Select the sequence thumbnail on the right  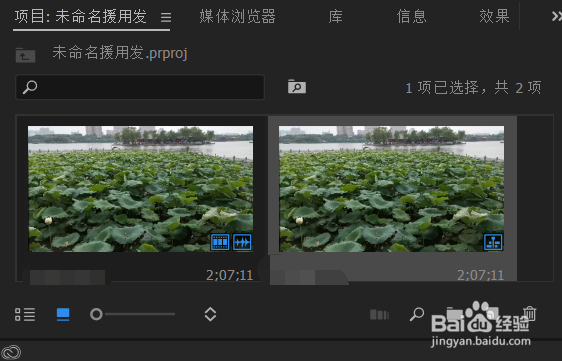391,189
